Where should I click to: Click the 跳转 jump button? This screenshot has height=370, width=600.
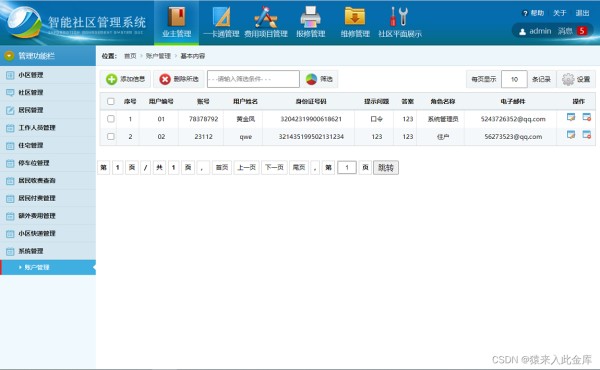click(x=386, y=168)
